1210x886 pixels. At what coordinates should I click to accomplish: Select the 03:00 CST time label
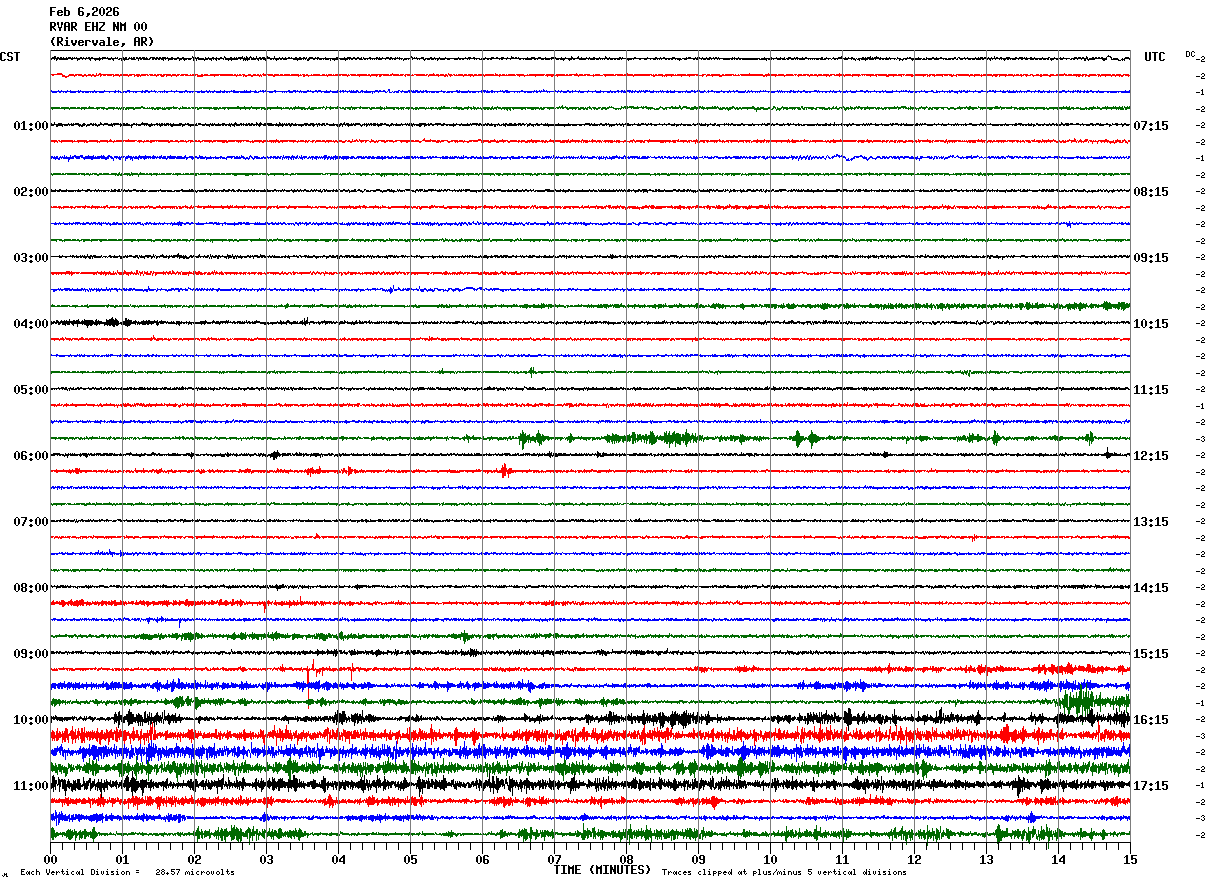31,258
